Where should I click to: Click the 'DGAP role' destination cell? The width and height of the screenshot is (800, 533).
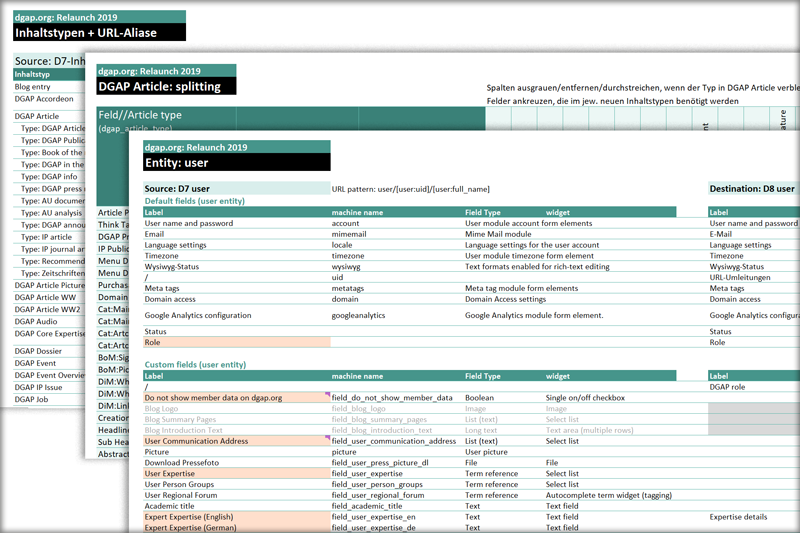(x=727, y=387)
